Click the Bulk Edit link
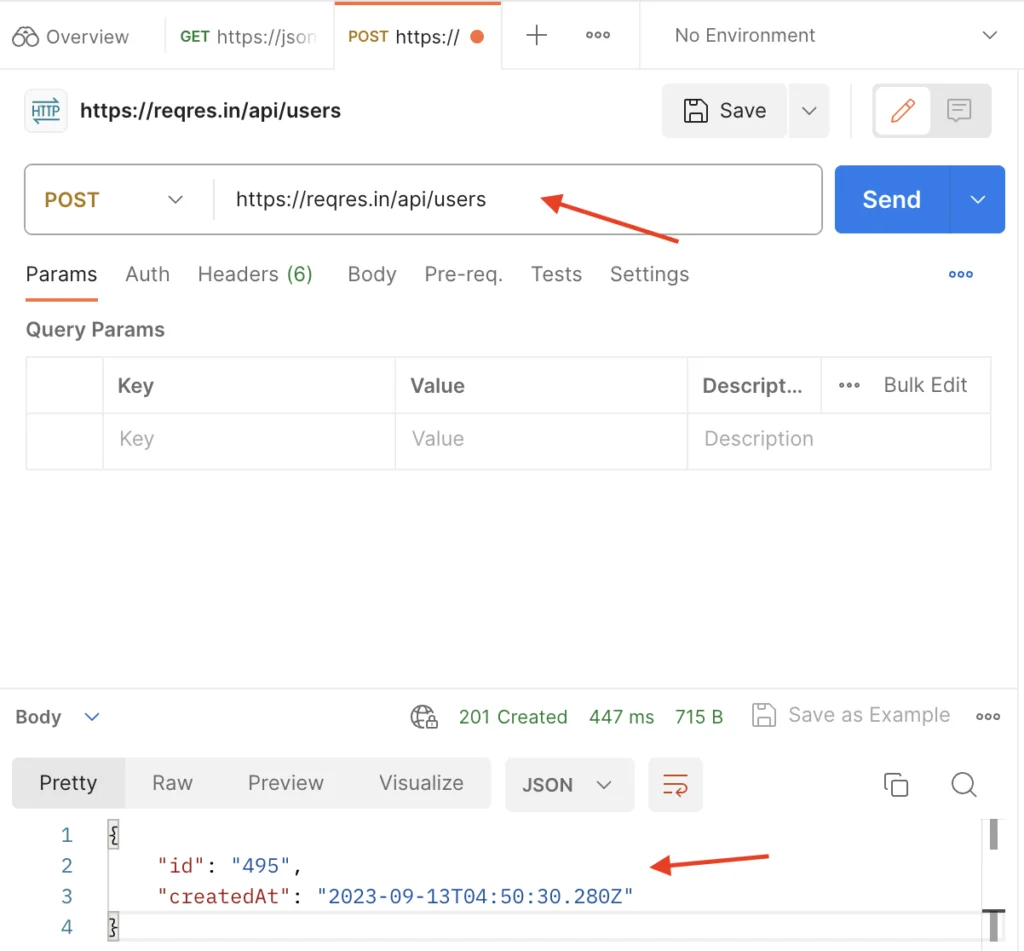This screenshot has height=951, width=1024. click(925, 385)
